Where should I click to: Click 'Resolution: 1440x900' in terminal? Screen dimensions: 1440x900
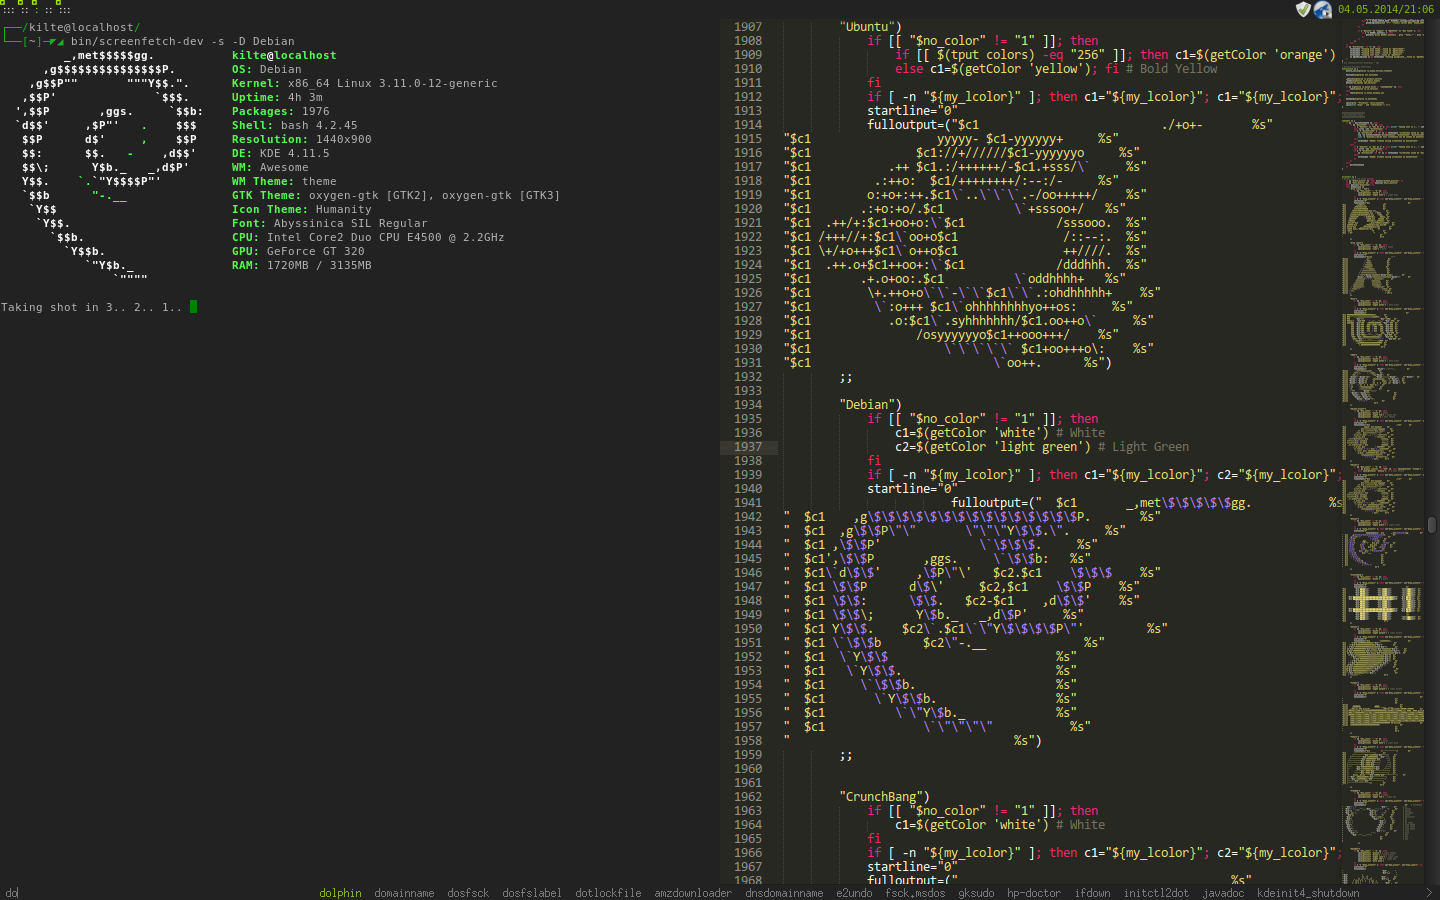tap(301, 140)
